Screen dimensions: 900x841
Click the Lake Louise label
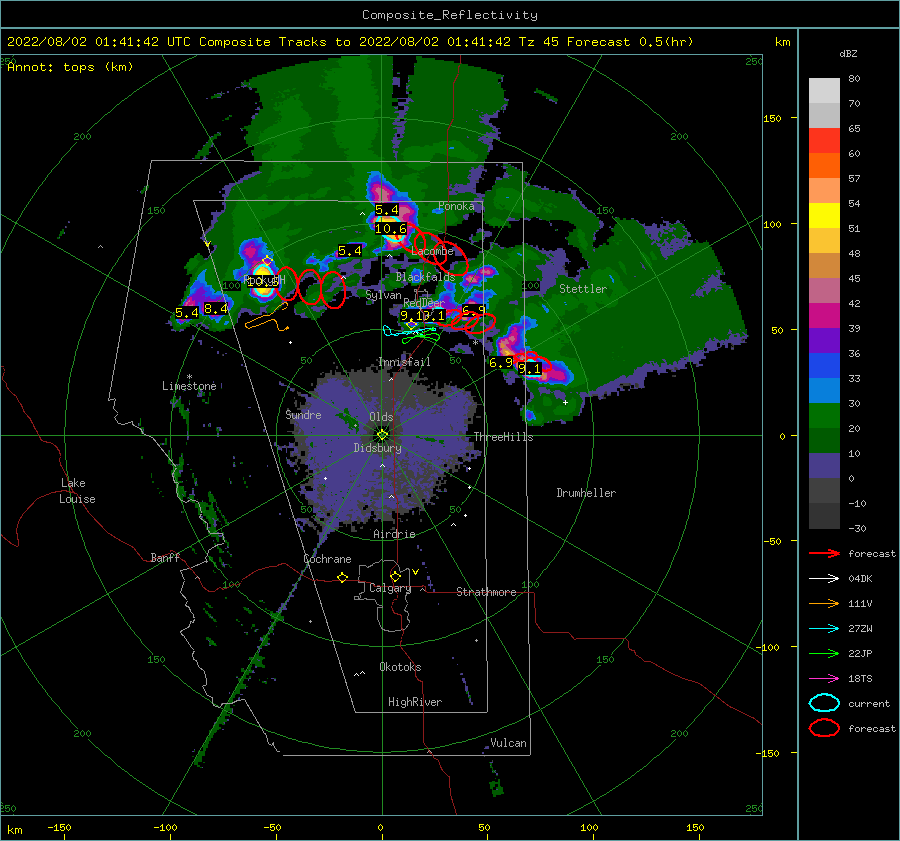78,491
